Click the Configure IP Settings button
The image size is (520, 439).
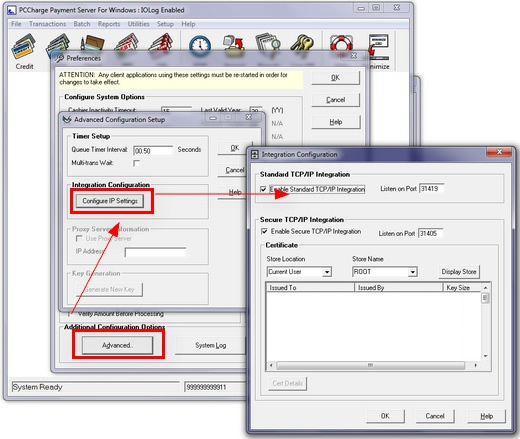coord(110,201)
